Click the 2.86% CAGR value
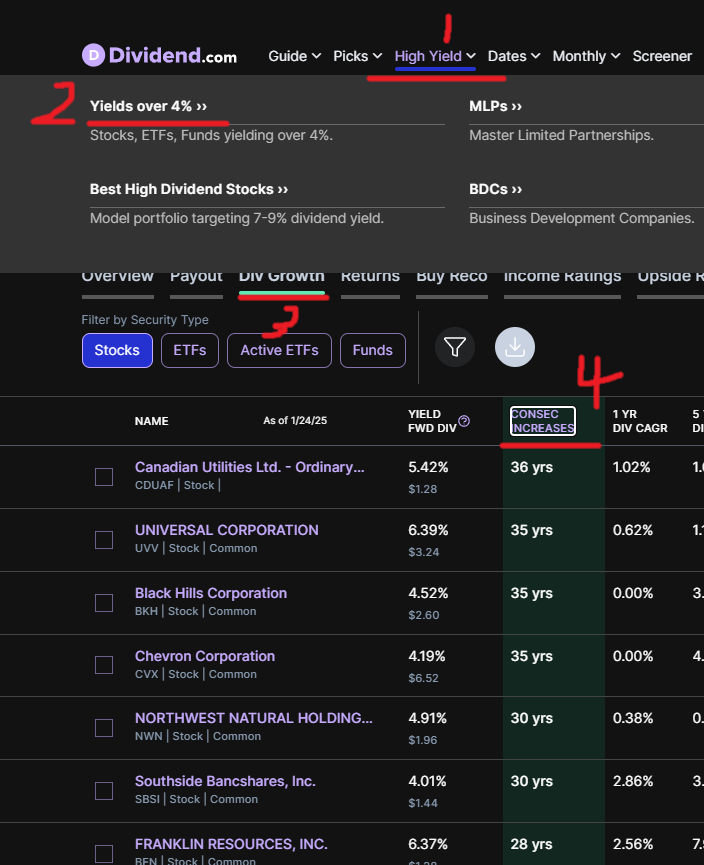Screen dimensions: 704x865 [633, 781]
